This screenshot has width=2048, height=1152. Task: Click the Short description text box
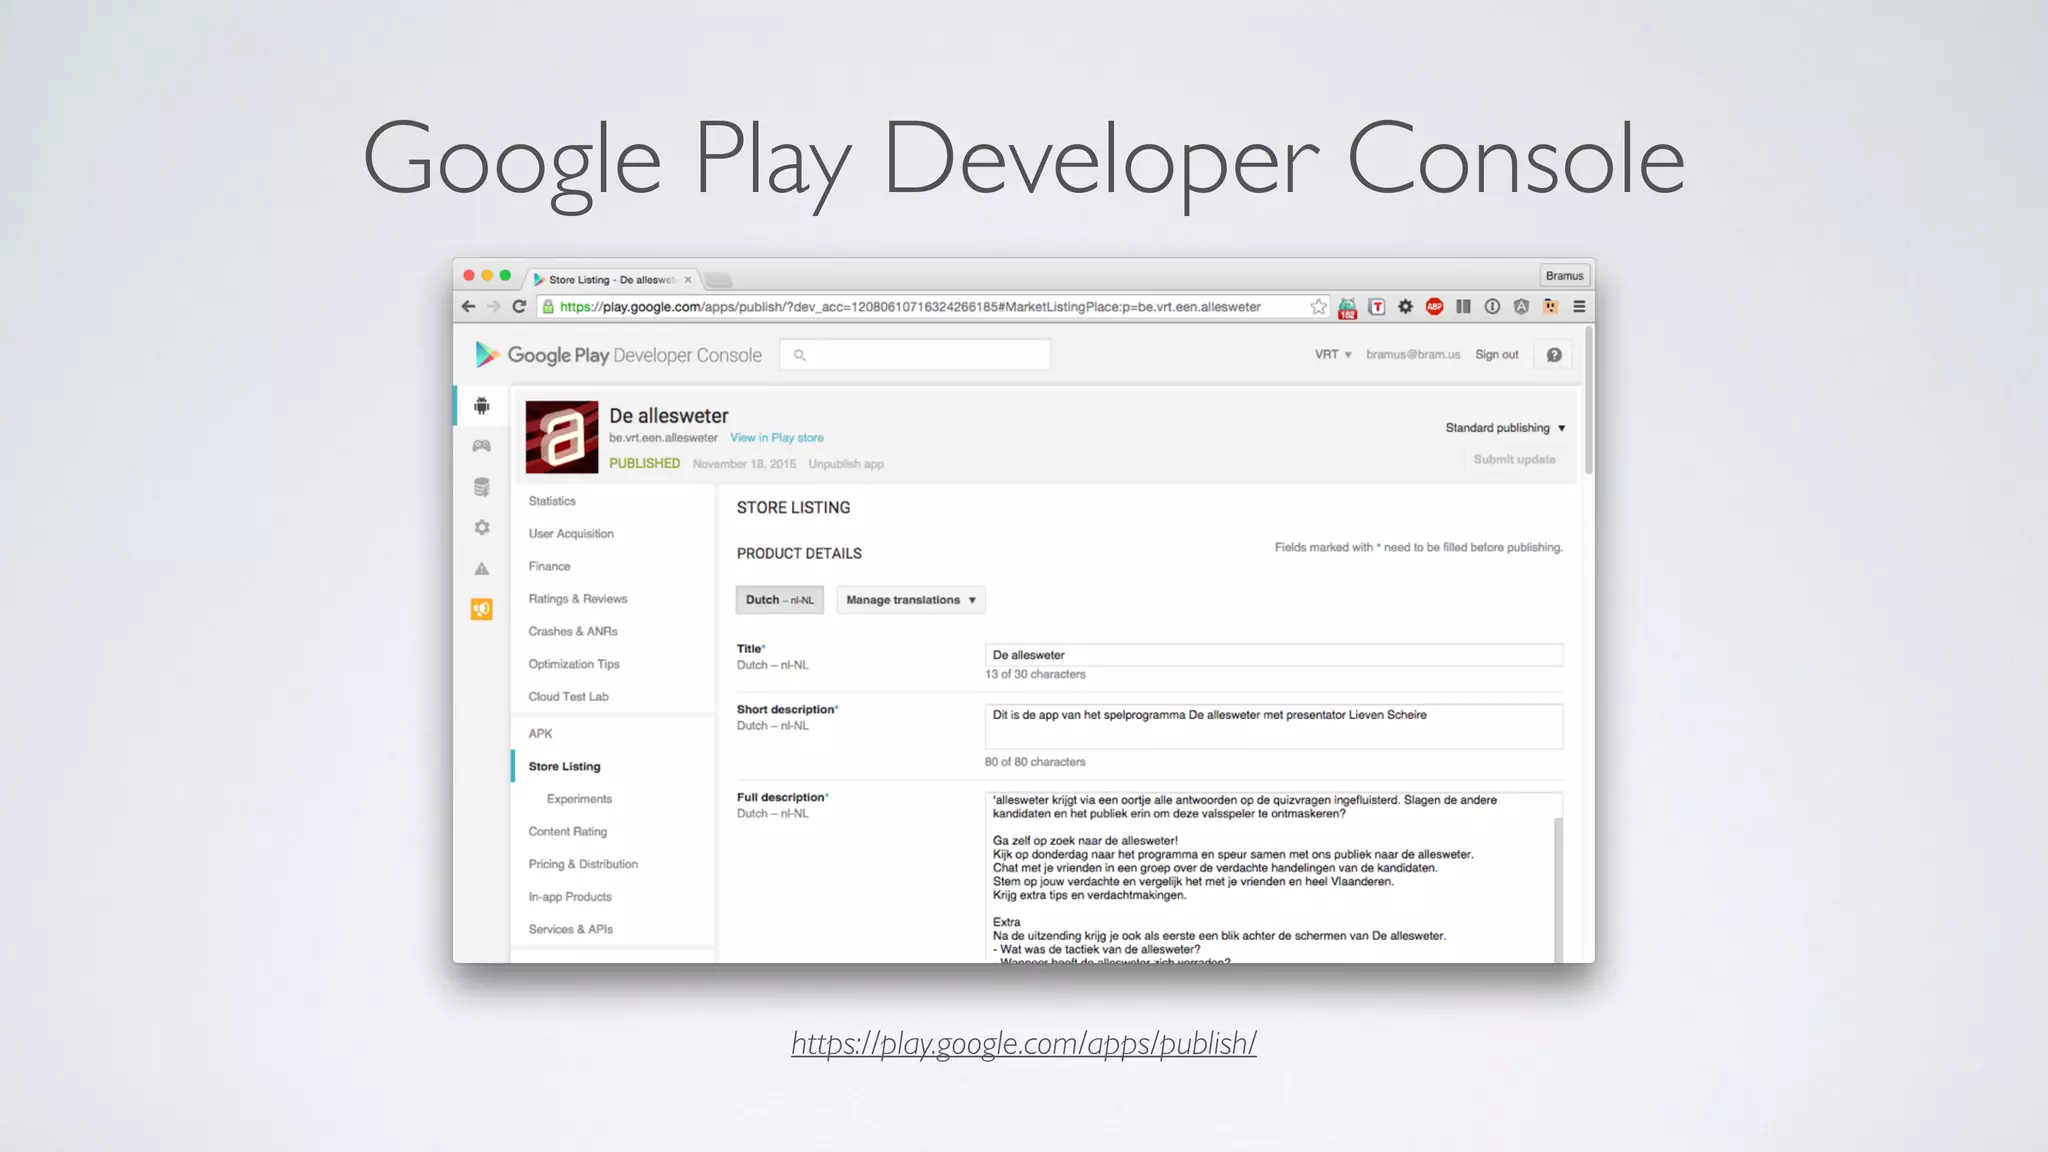1273,726
